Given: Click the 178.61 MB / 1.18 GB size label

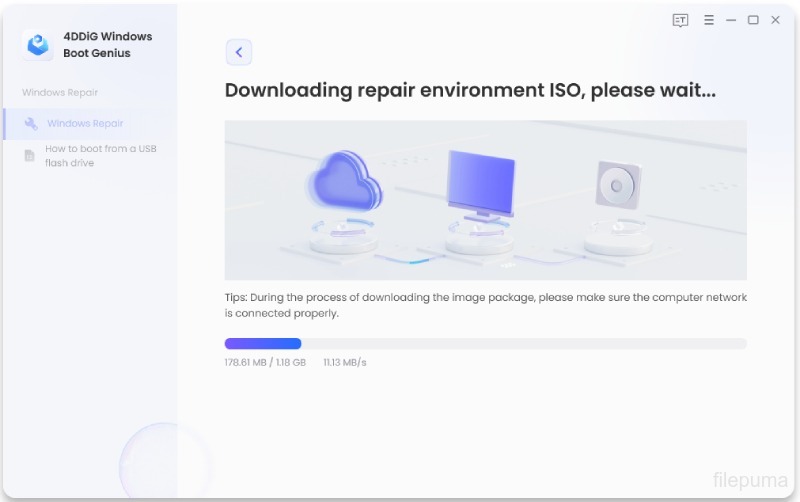Looking at the screenshot, I should (x=265, y=362).
